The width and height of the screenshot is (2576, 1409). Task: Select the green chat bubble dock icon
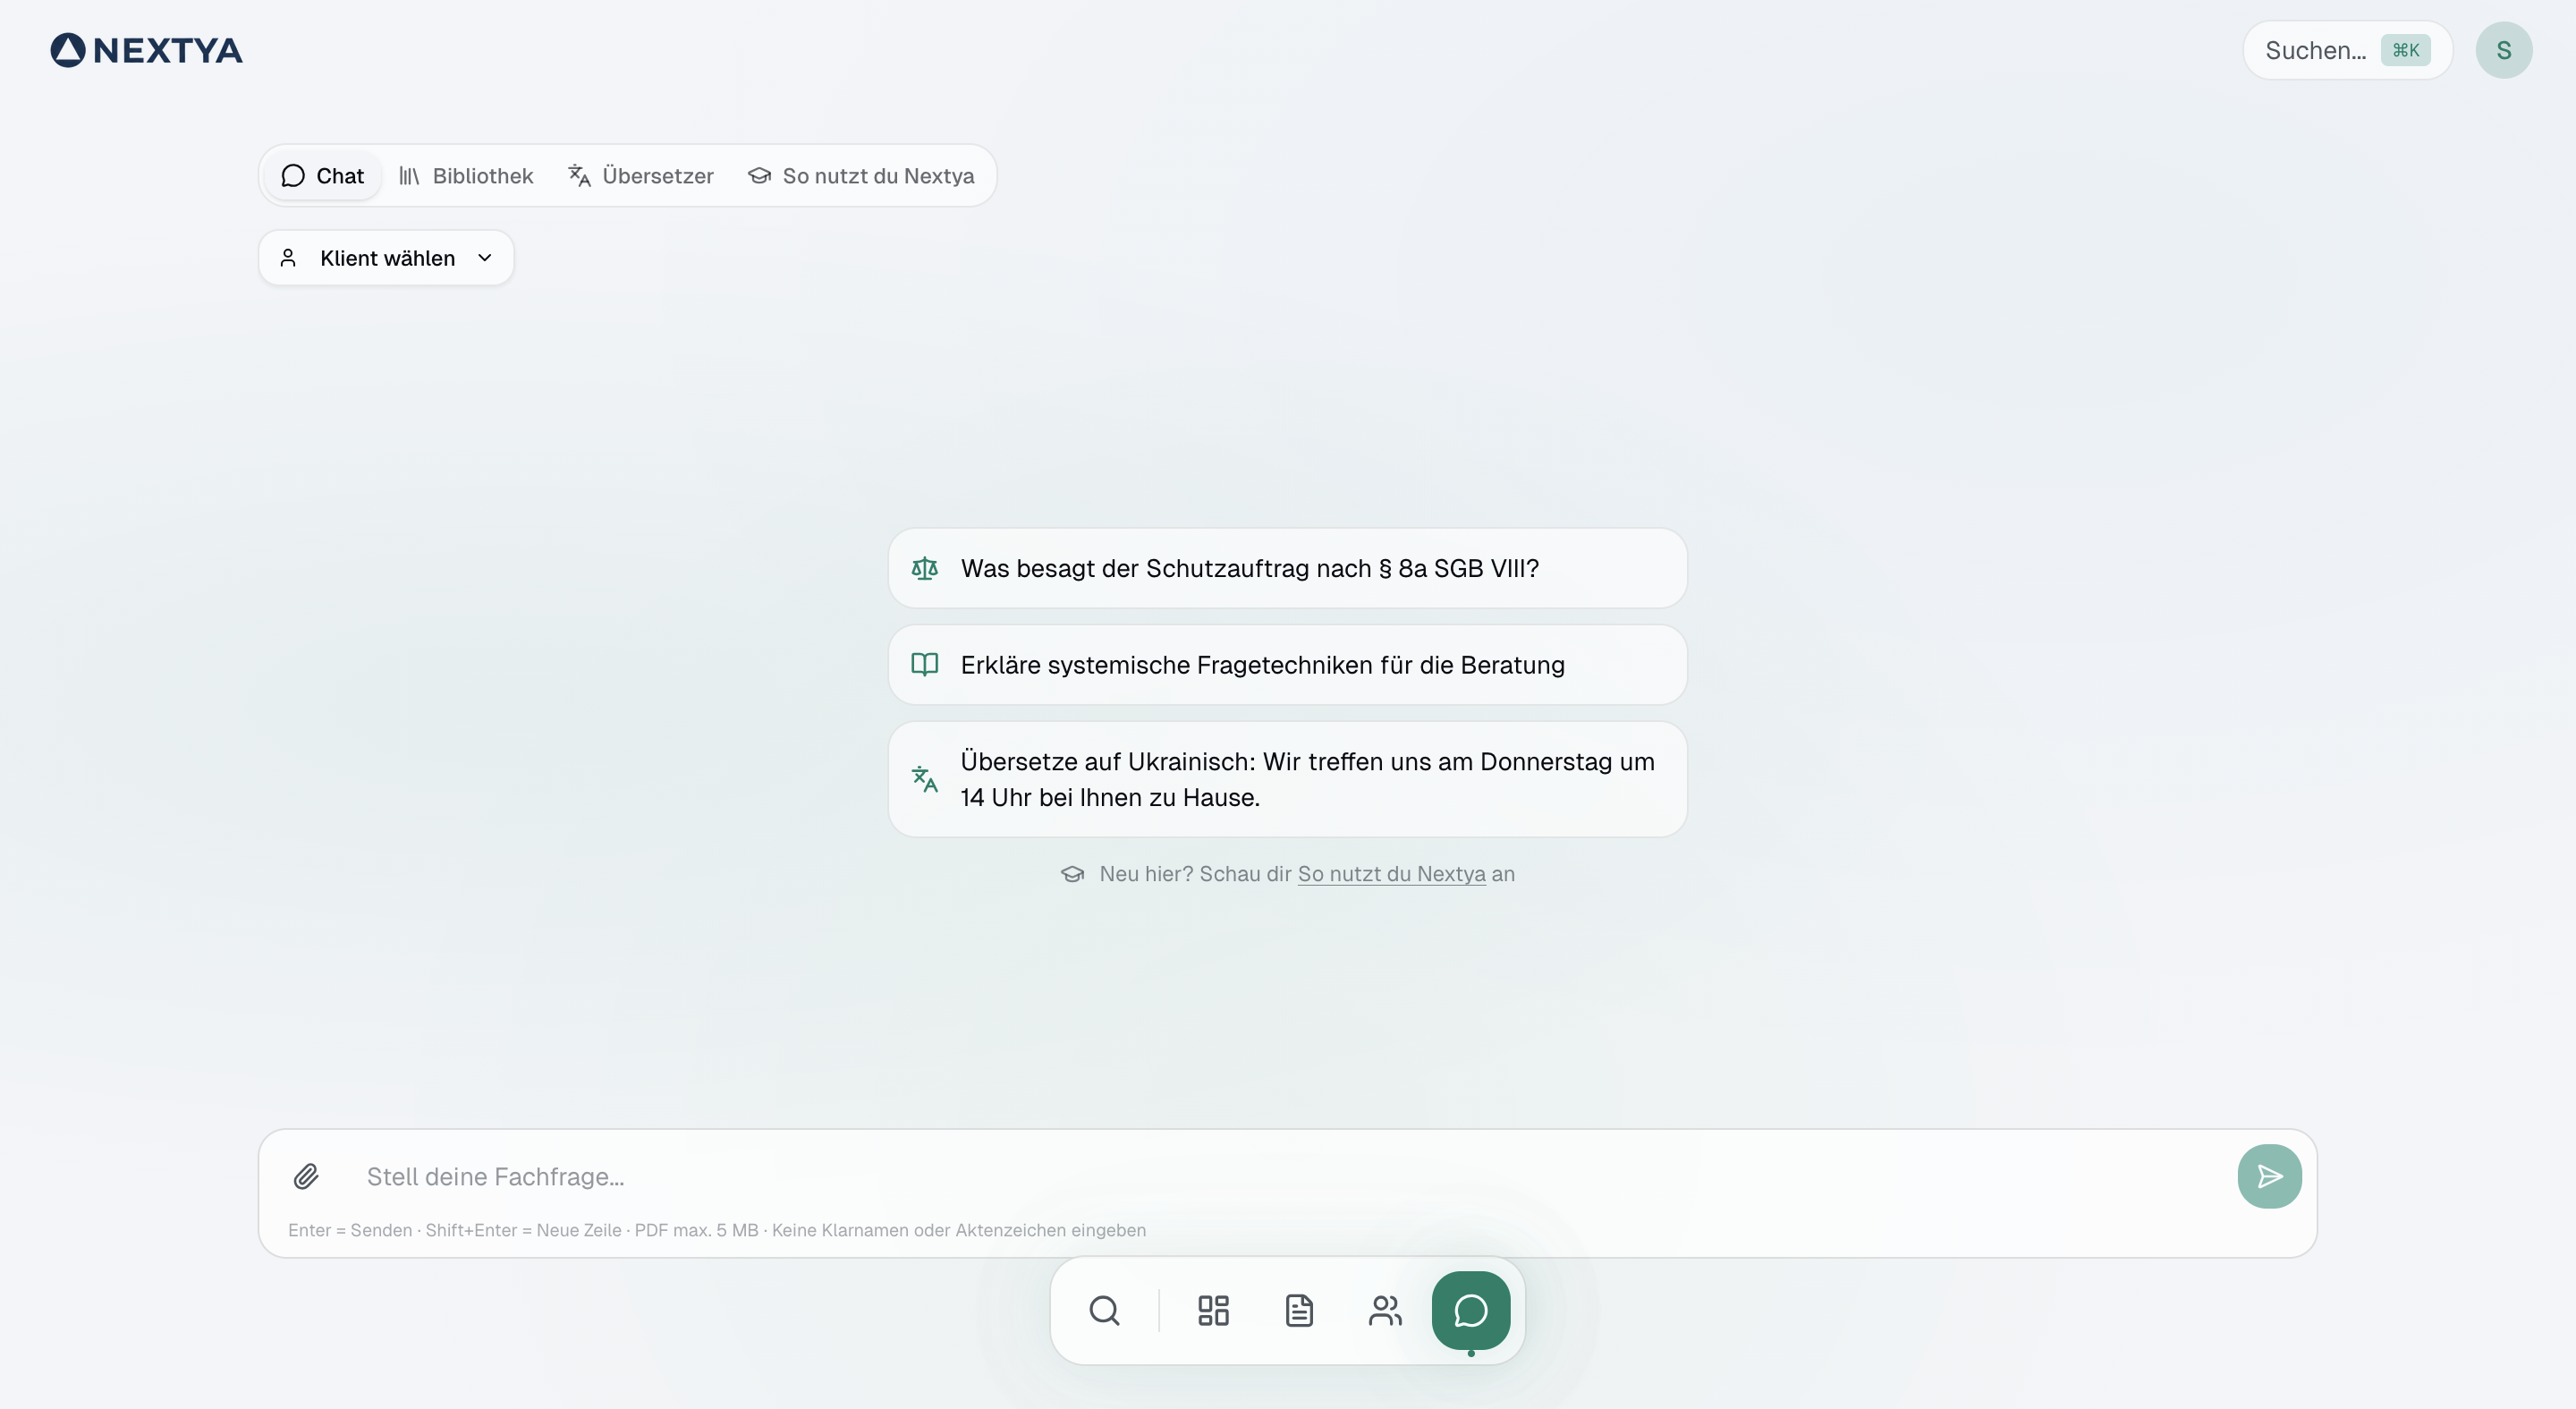1470,1310
